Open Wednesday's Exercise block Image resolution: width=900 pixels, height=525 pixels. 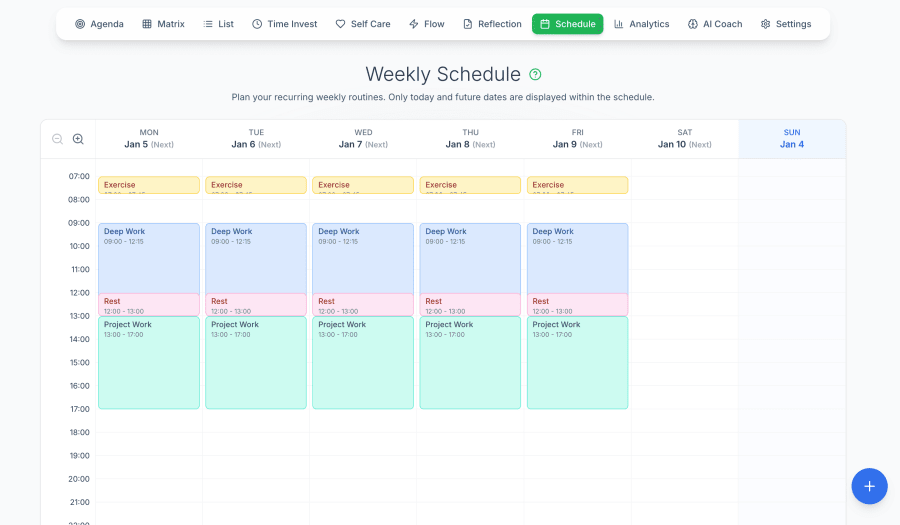pyautogui.click(x=363, y=185)
